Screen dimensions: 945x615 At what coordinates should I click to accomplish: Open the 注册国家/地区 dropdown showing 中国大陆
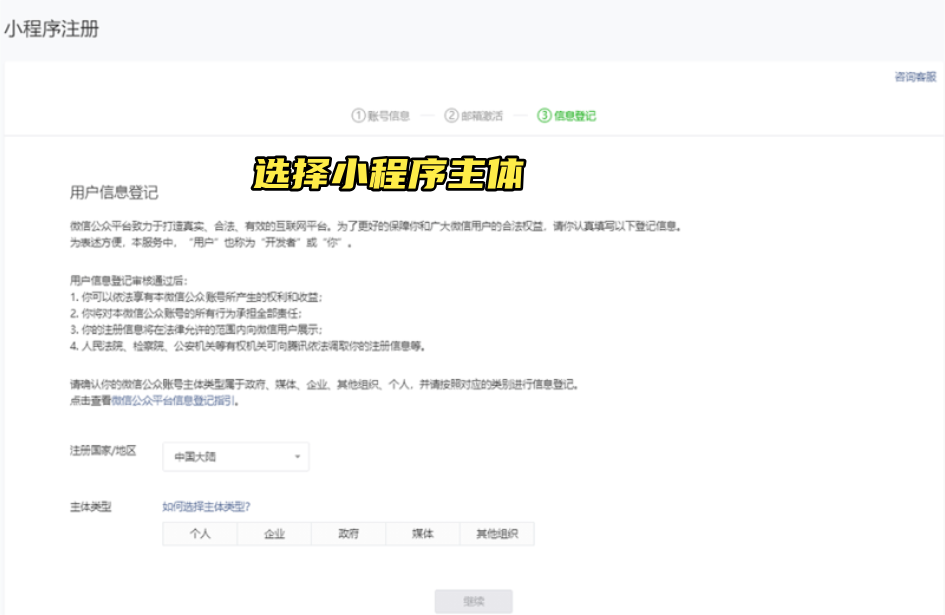click(x=236, y=456)
